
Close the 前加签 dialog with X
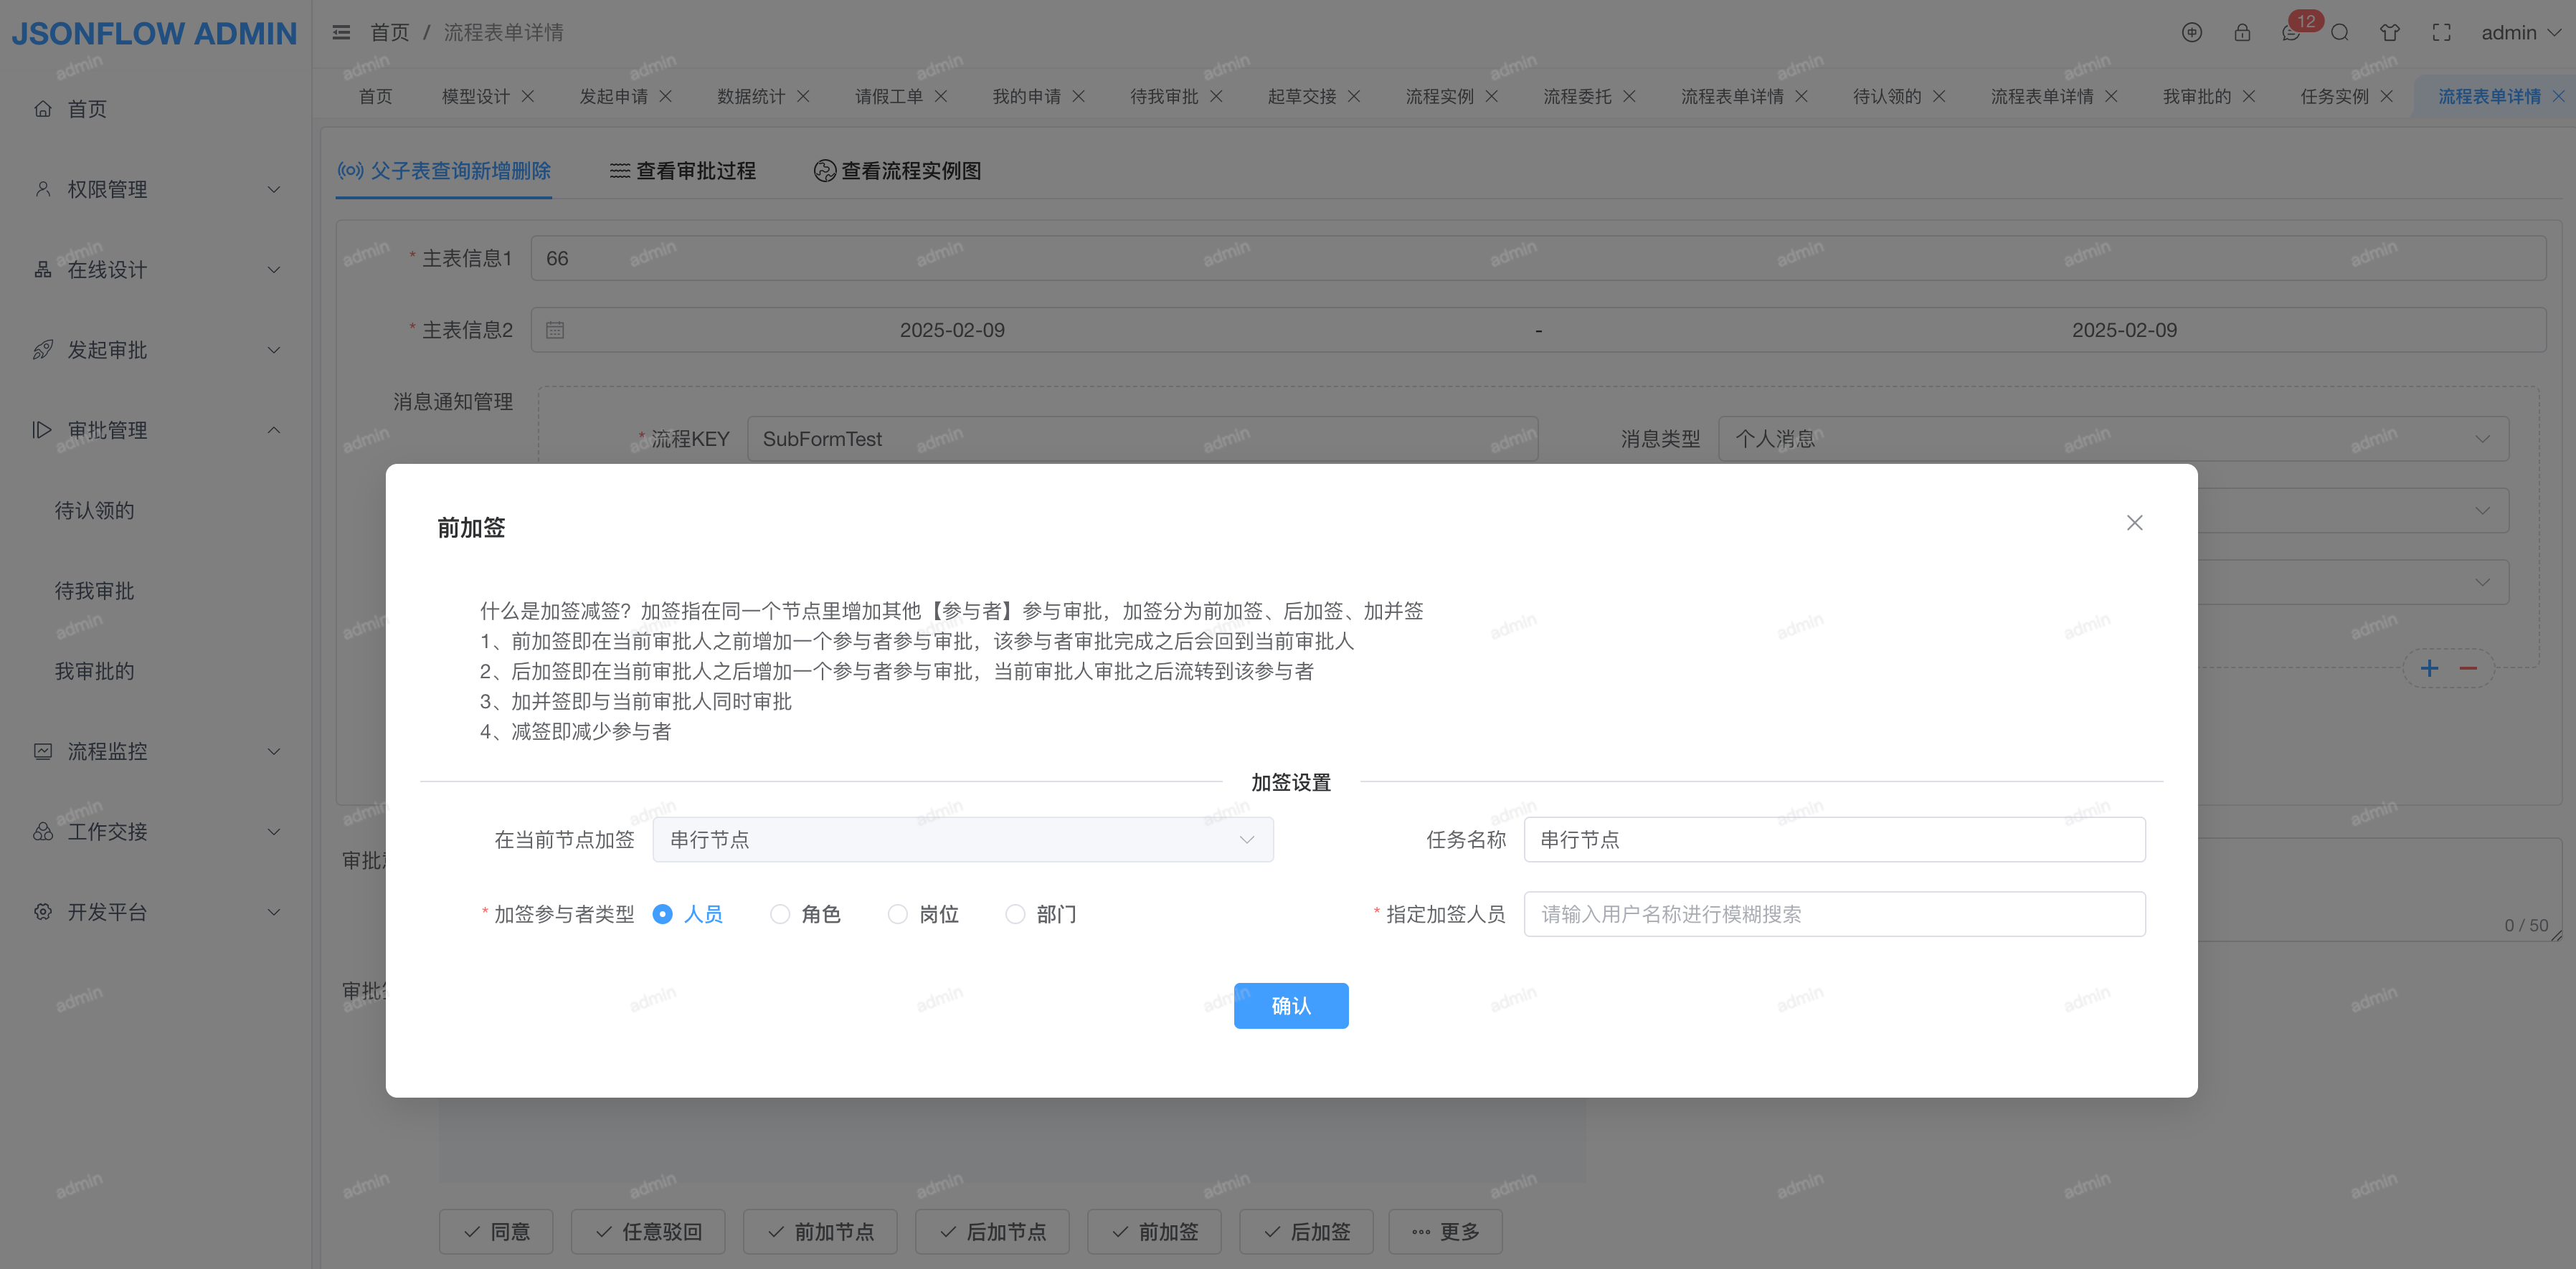point(2134,523)
